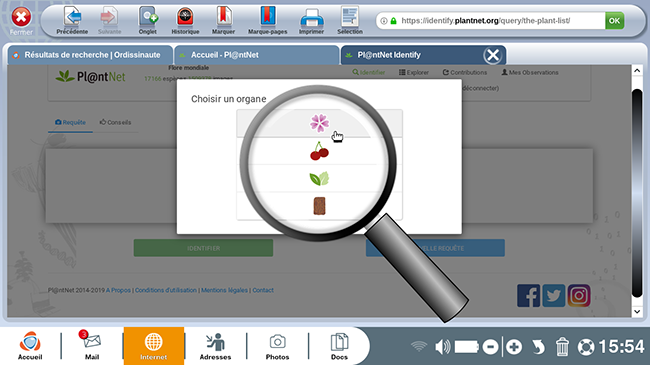Click the Précédente back arrow
The image size is (650, 365).
pos(72,21)
